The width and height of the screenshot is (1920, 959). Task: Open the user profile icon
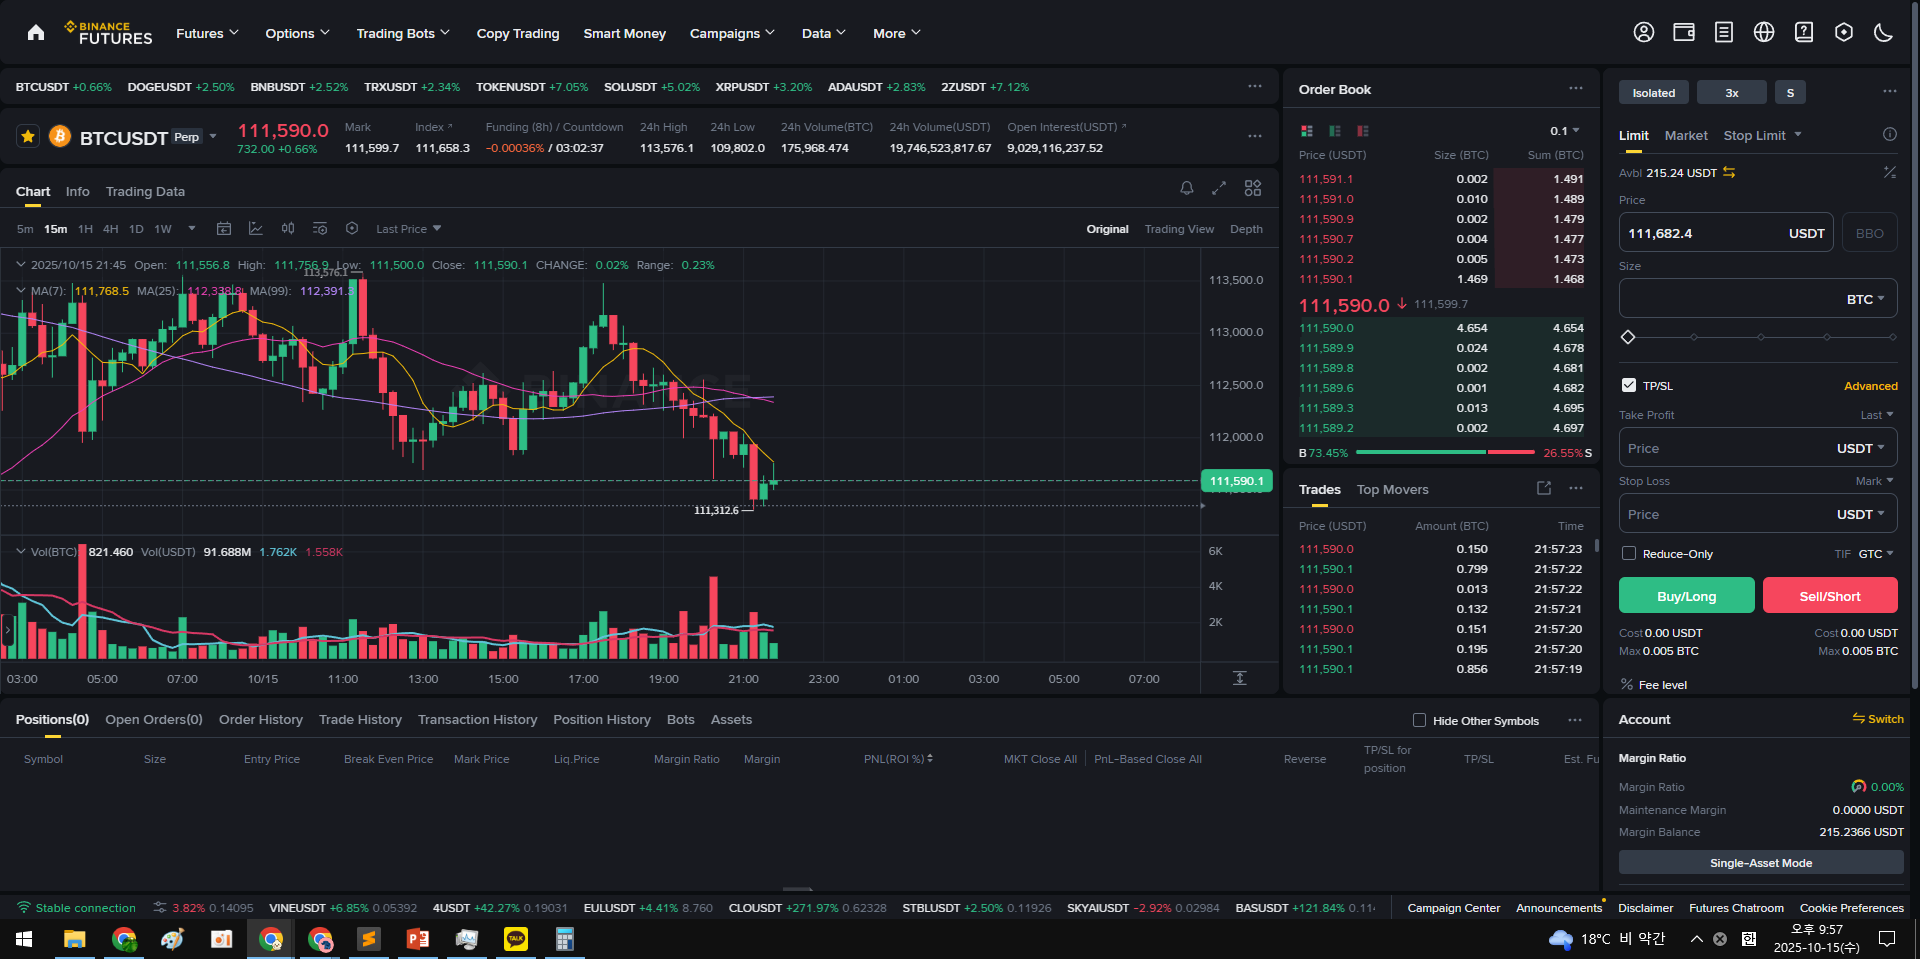coord(1644,33)
